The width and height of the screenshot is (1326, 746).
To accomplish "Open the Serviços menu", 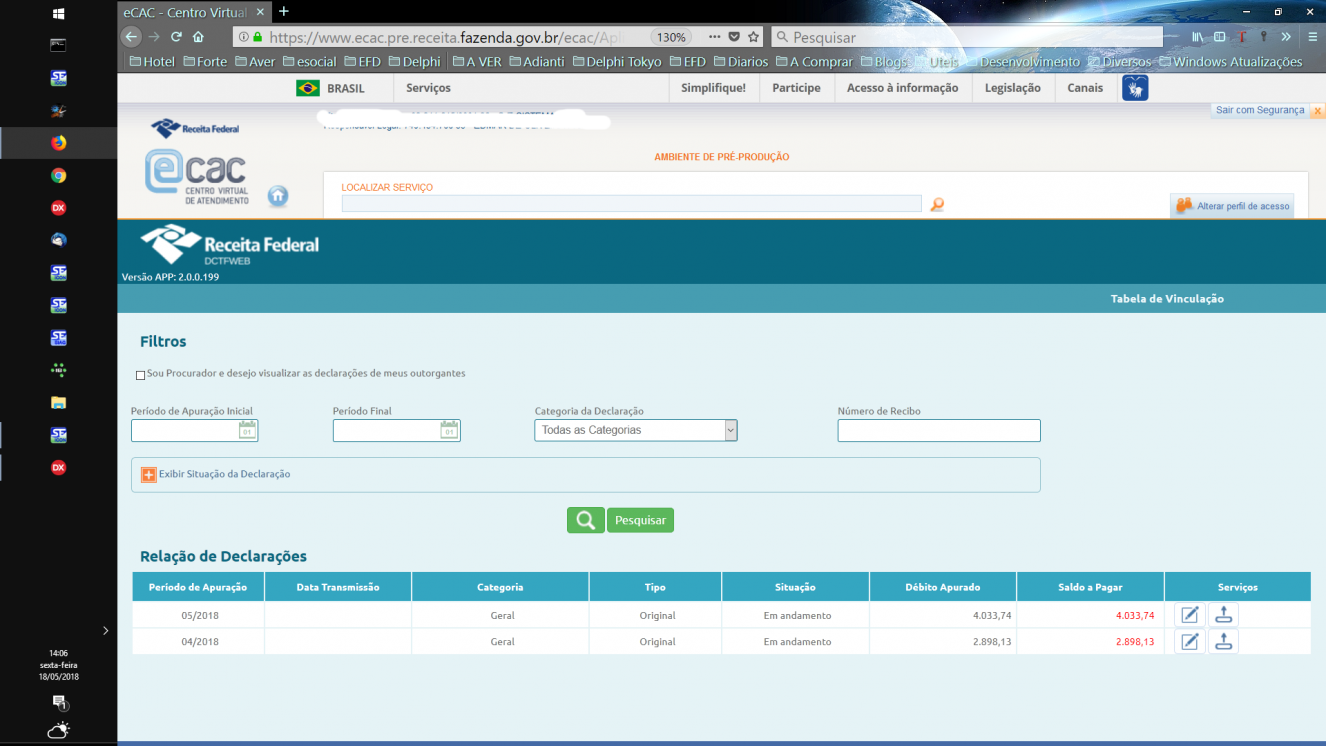I will 428,88.
